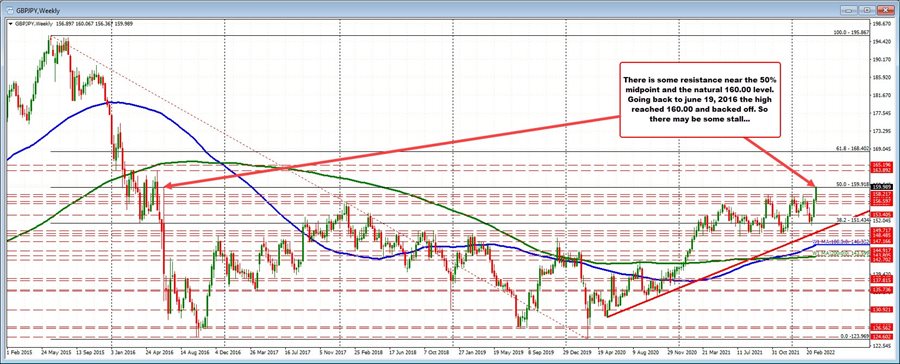This screenshot has width=900, height=364.
Task: Click the price scale value 169.045
Action: point(883,149)
